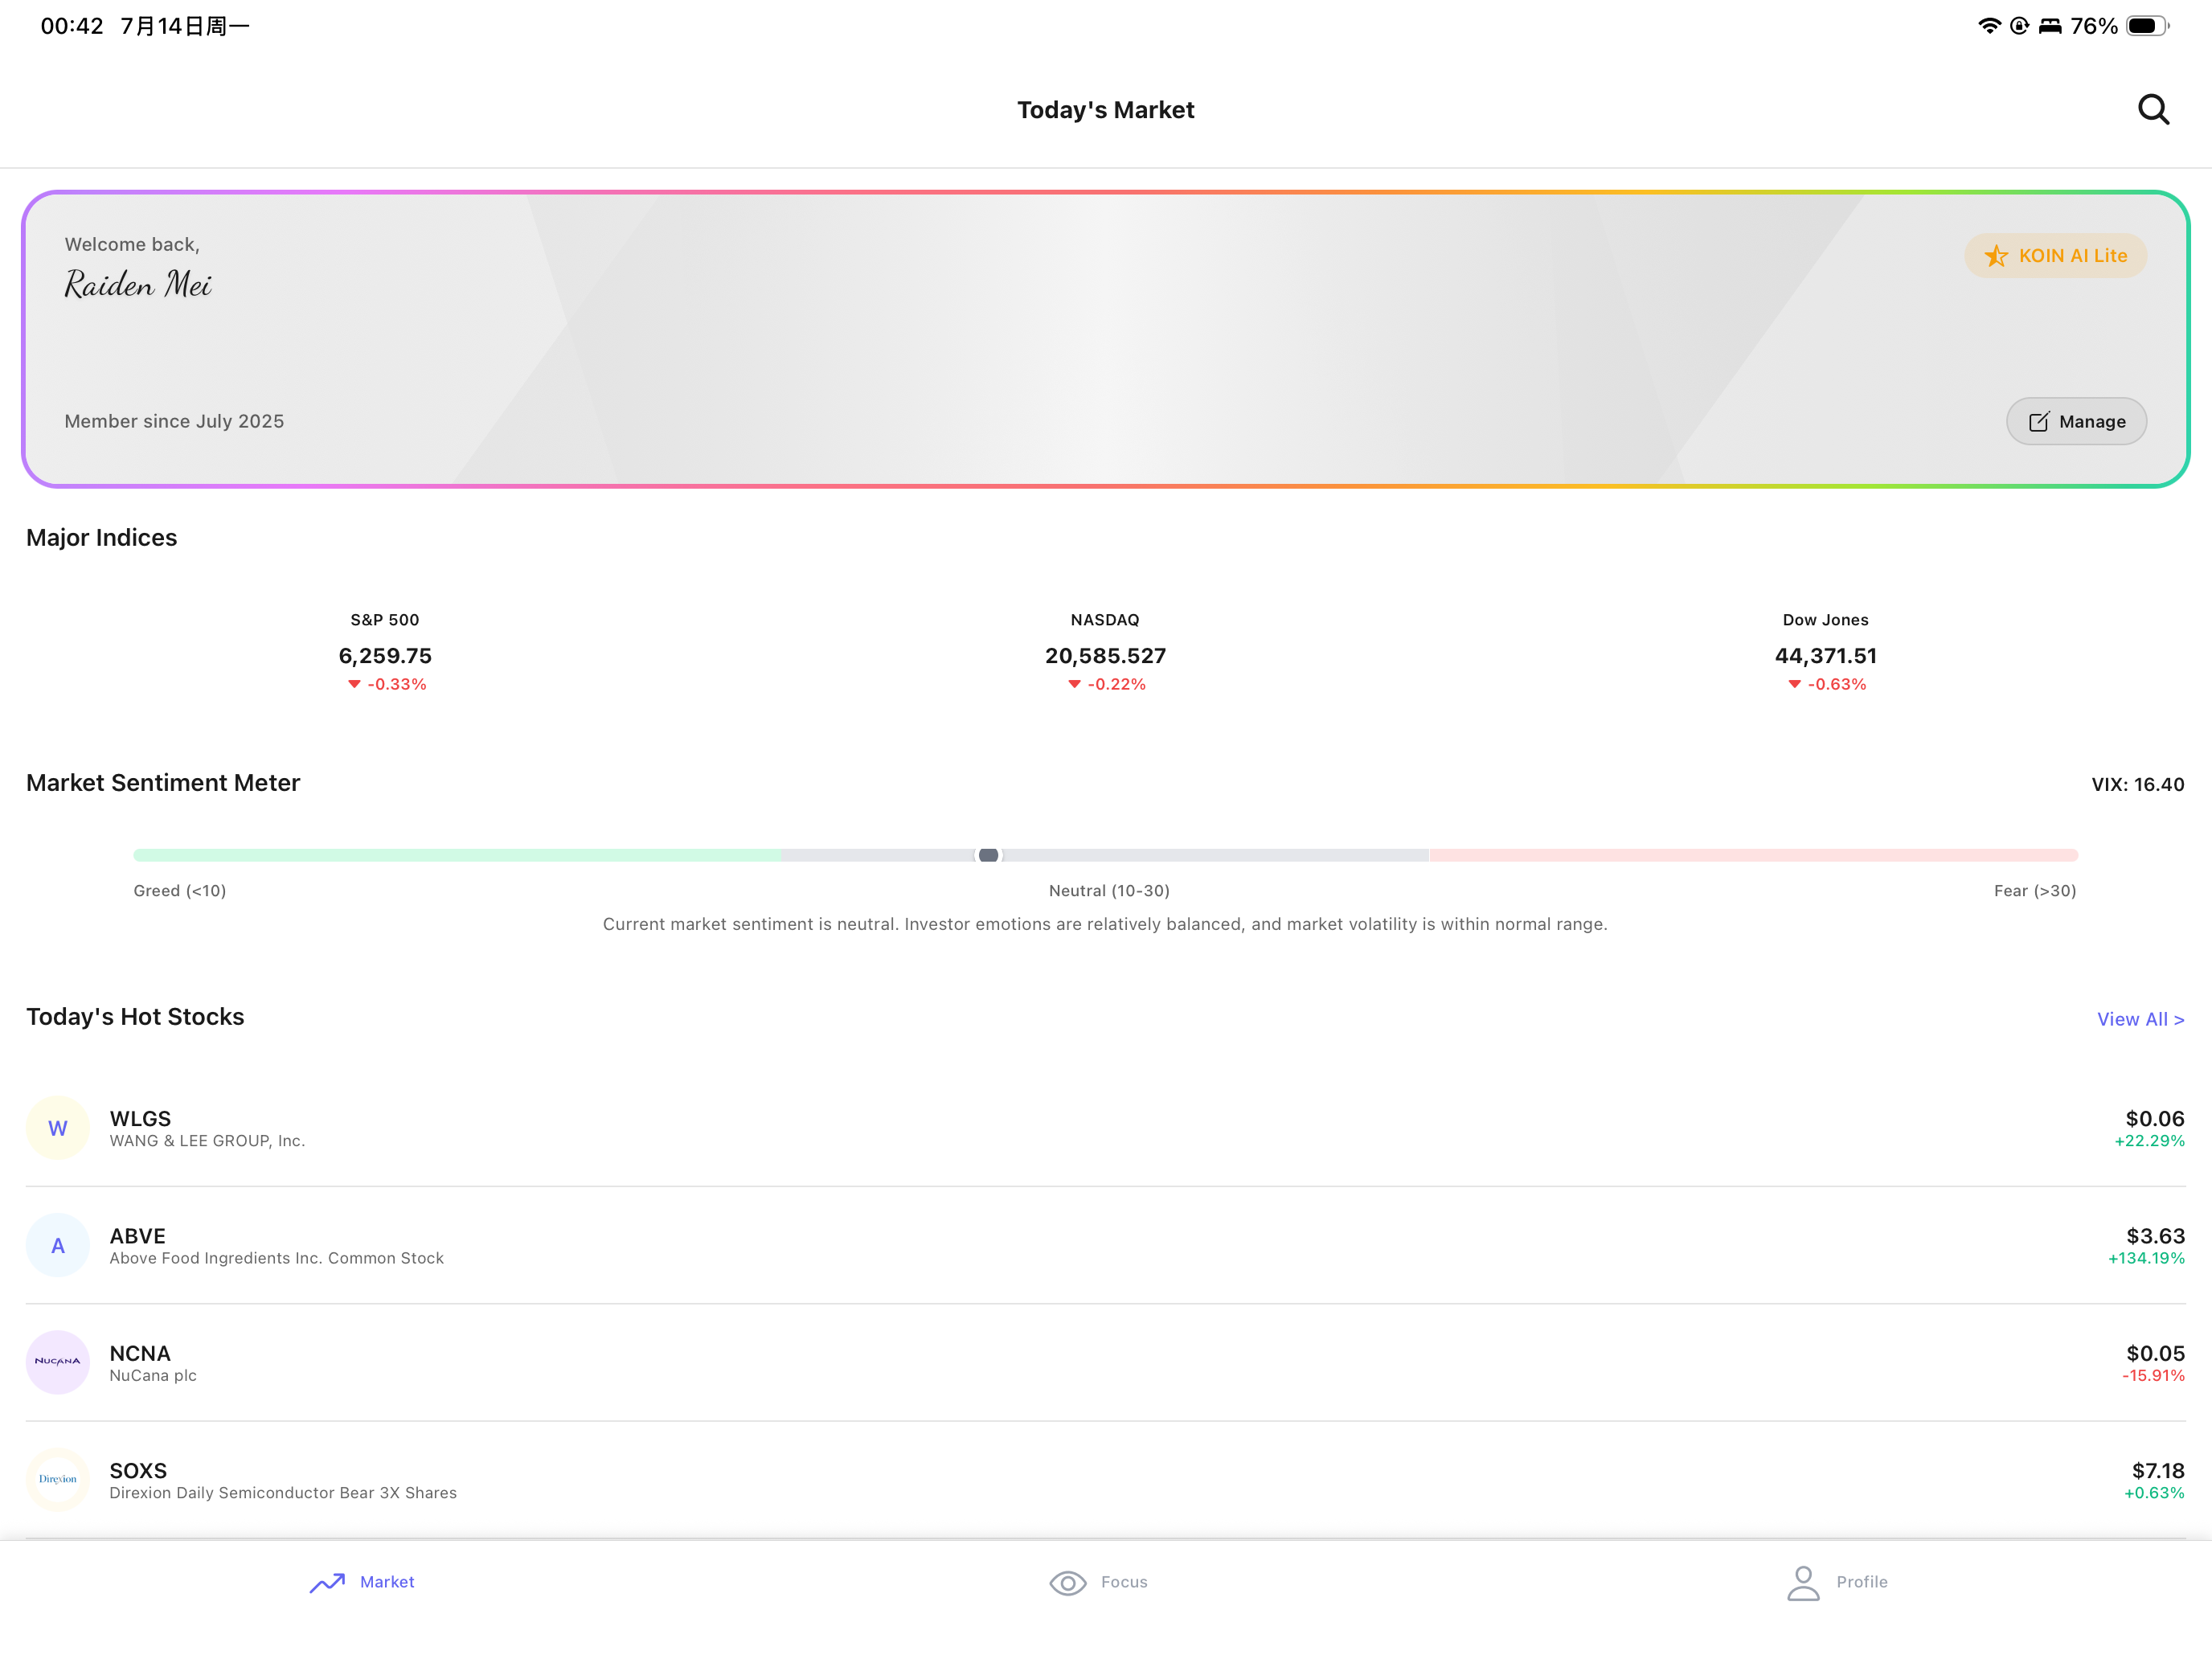The image size is (2212, 1659).
Task: Select Direxion Daily Semiconductor Bear row text
Action: pos(283,1493)
